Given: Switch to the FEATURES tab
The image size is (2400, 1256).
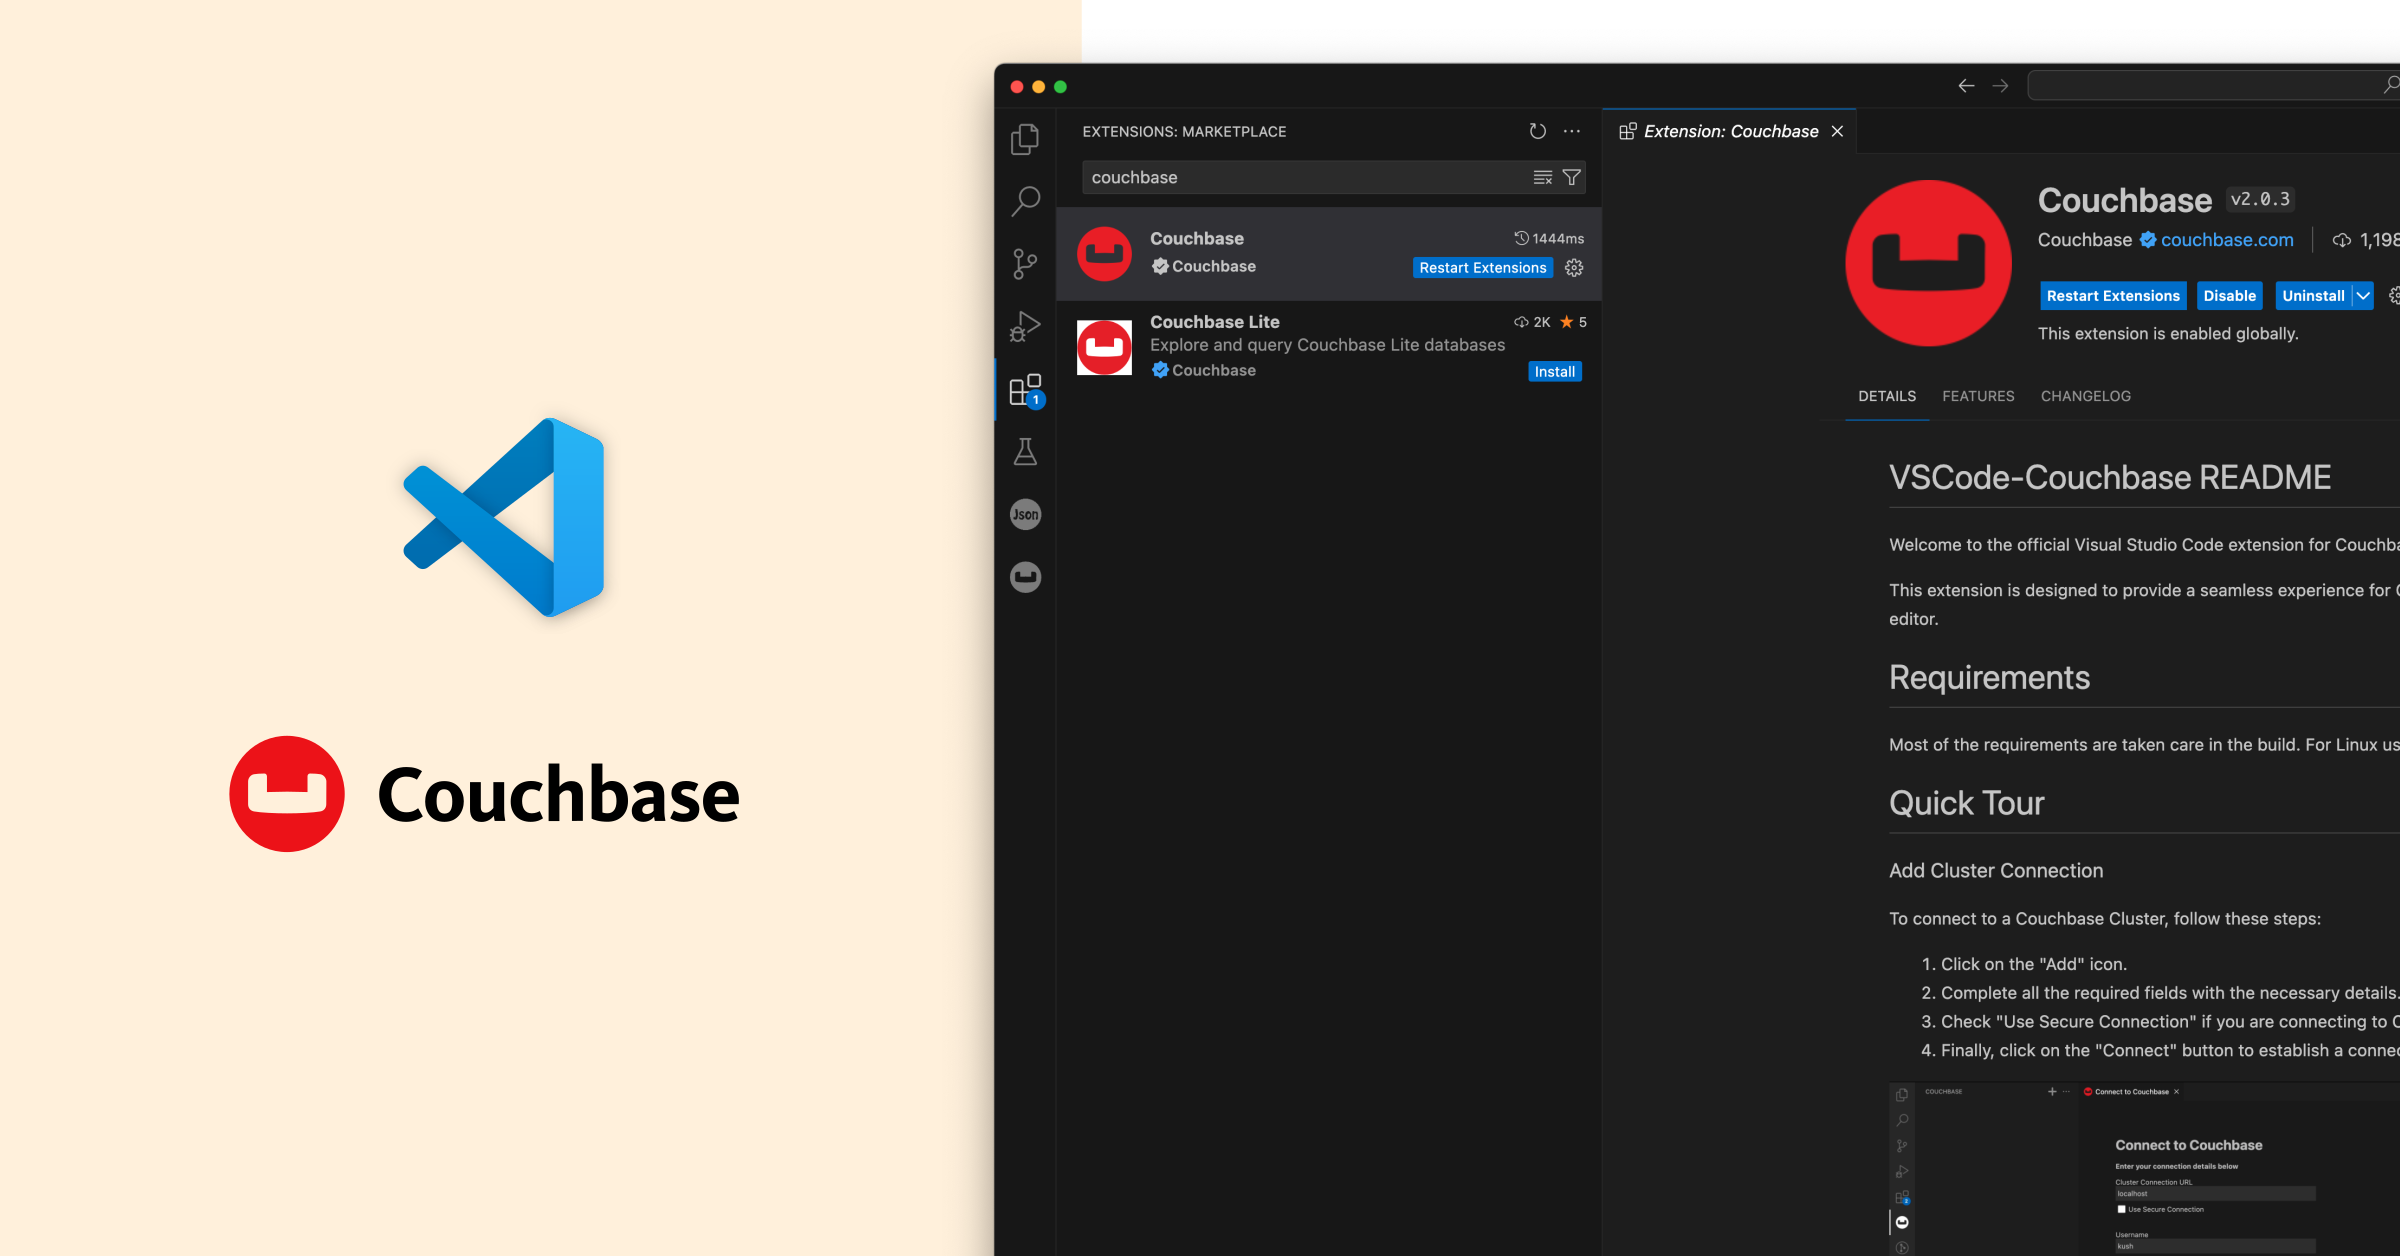Looking at the screenshot, I should pyautogui.click(x=1978, y=396).
